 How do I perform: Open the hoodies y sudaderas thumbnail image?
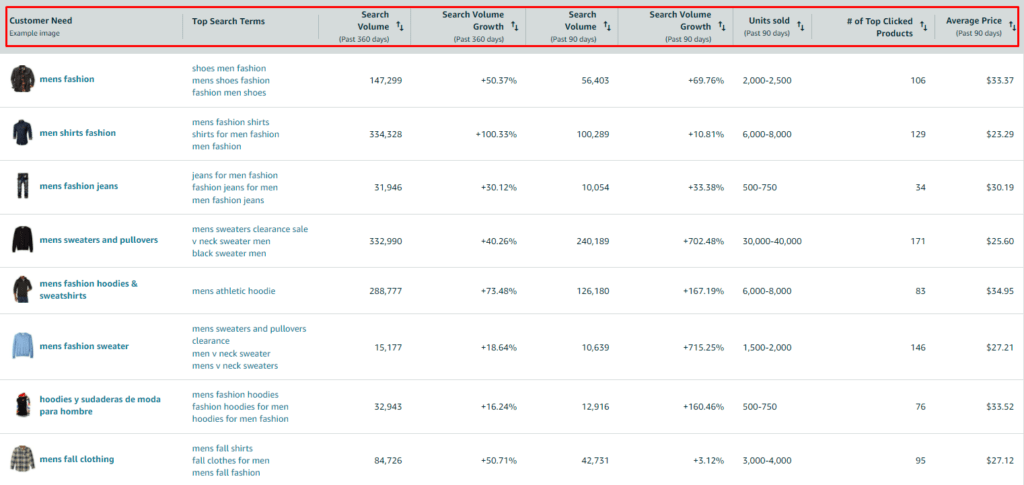click(x=21, y=405)
